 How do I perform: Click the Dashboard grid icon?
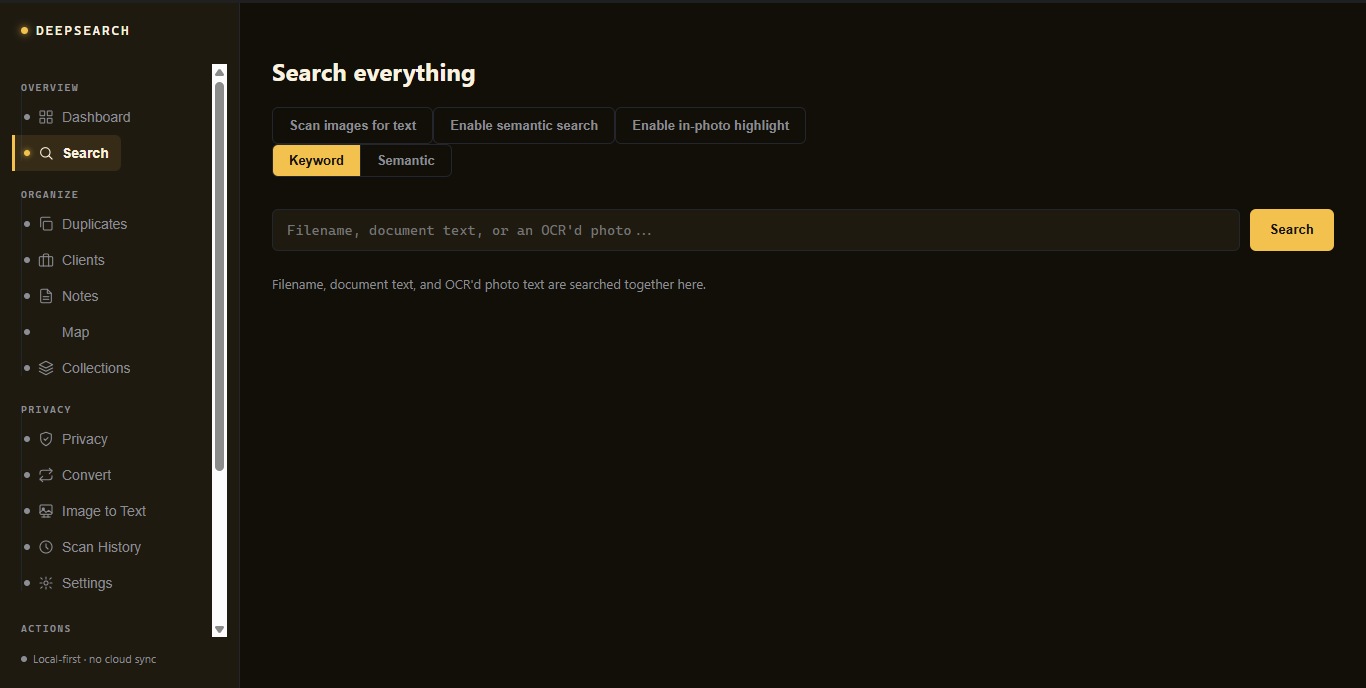[x=46, y=117]
